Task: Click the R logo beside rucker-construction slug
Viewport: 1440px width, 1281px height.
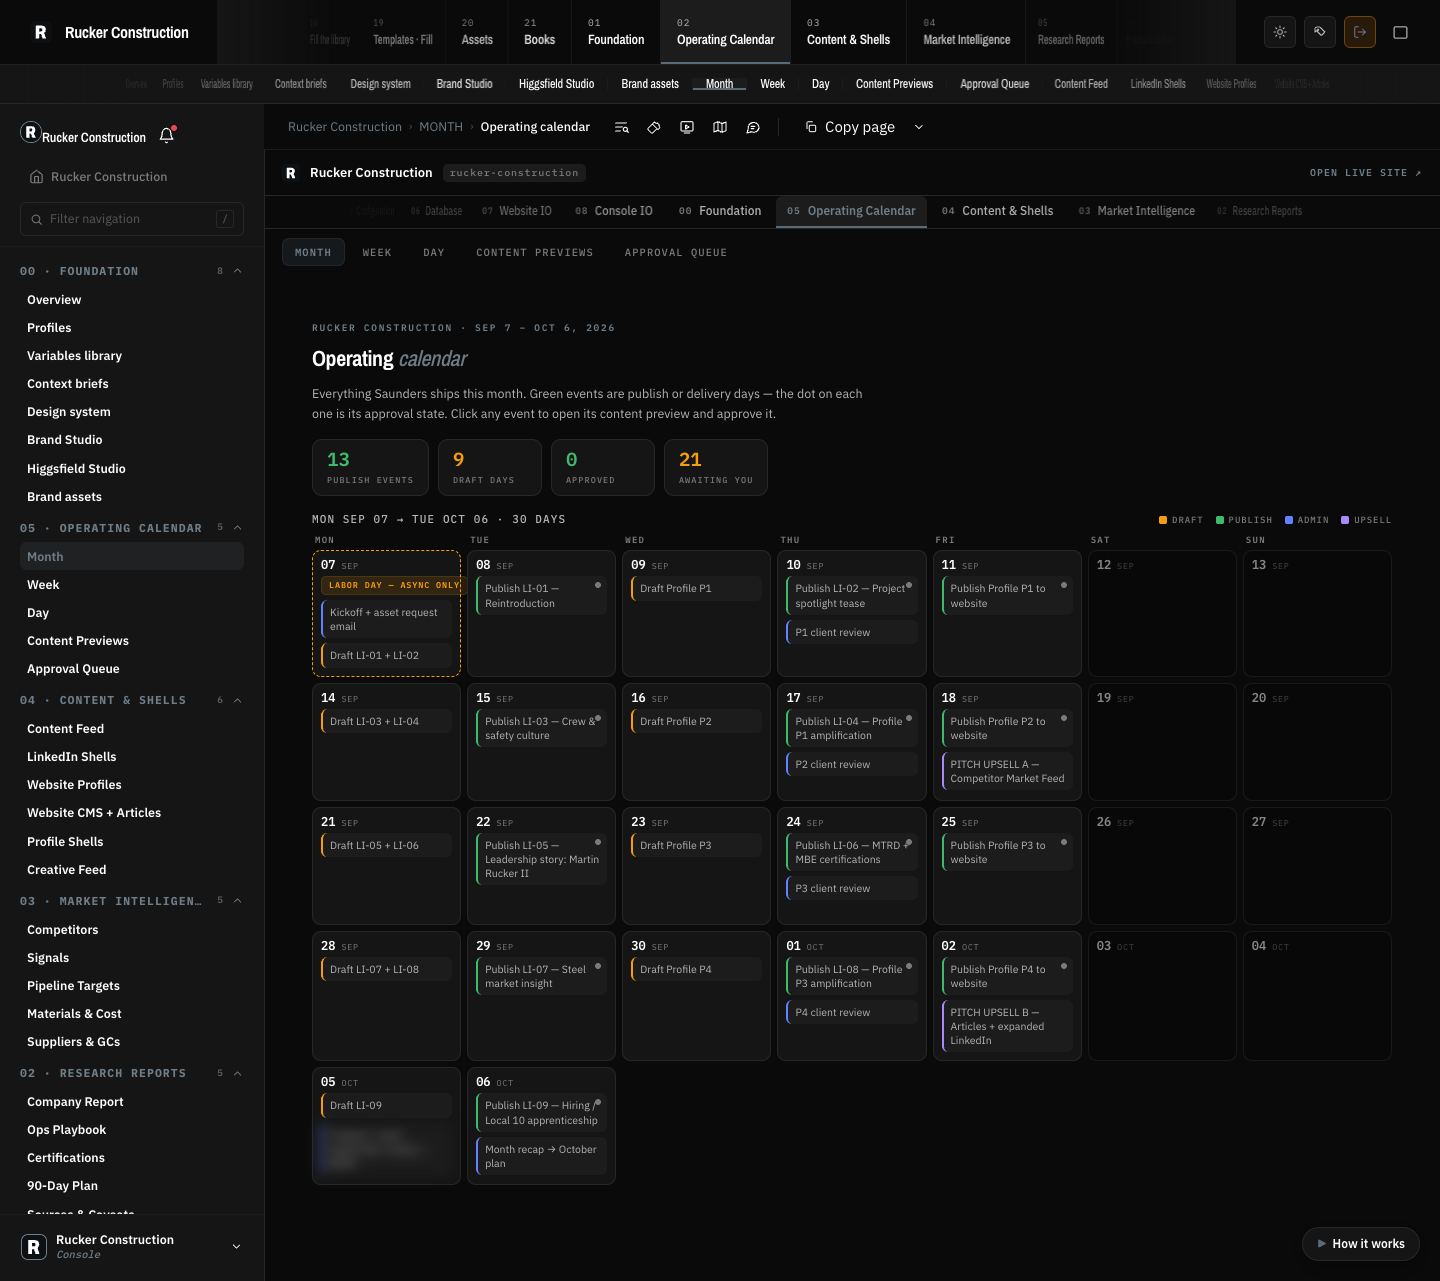Action: click(291, 173)
